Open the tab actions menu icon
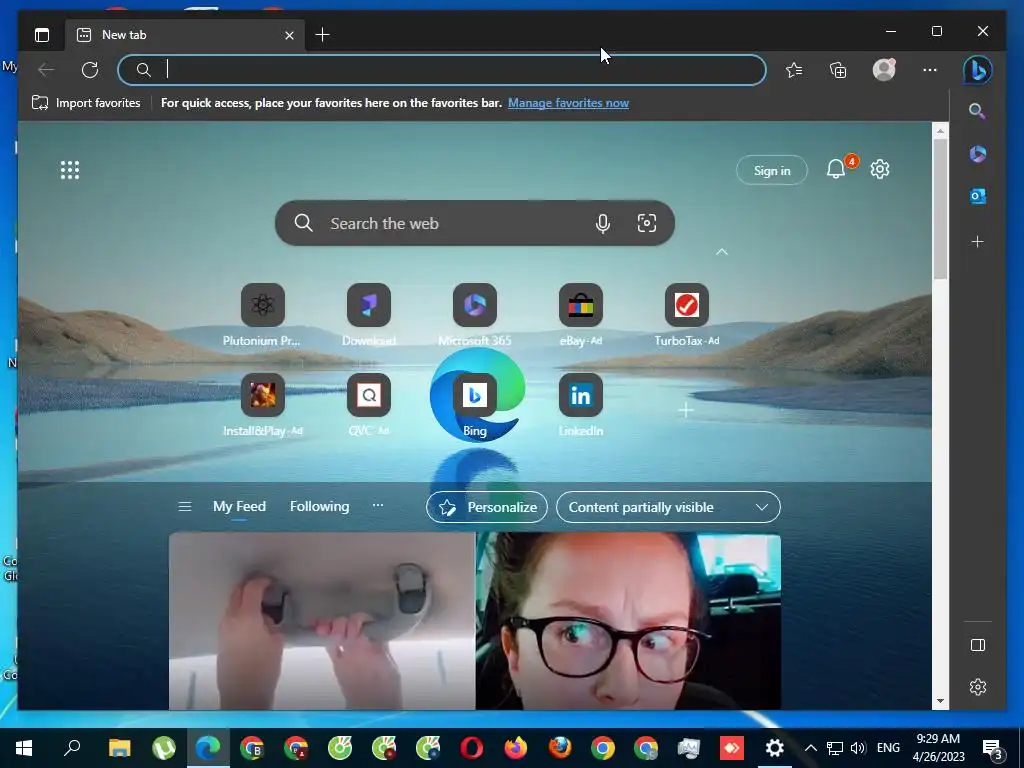Screen dimensions: 1024x768 [42, 35]
